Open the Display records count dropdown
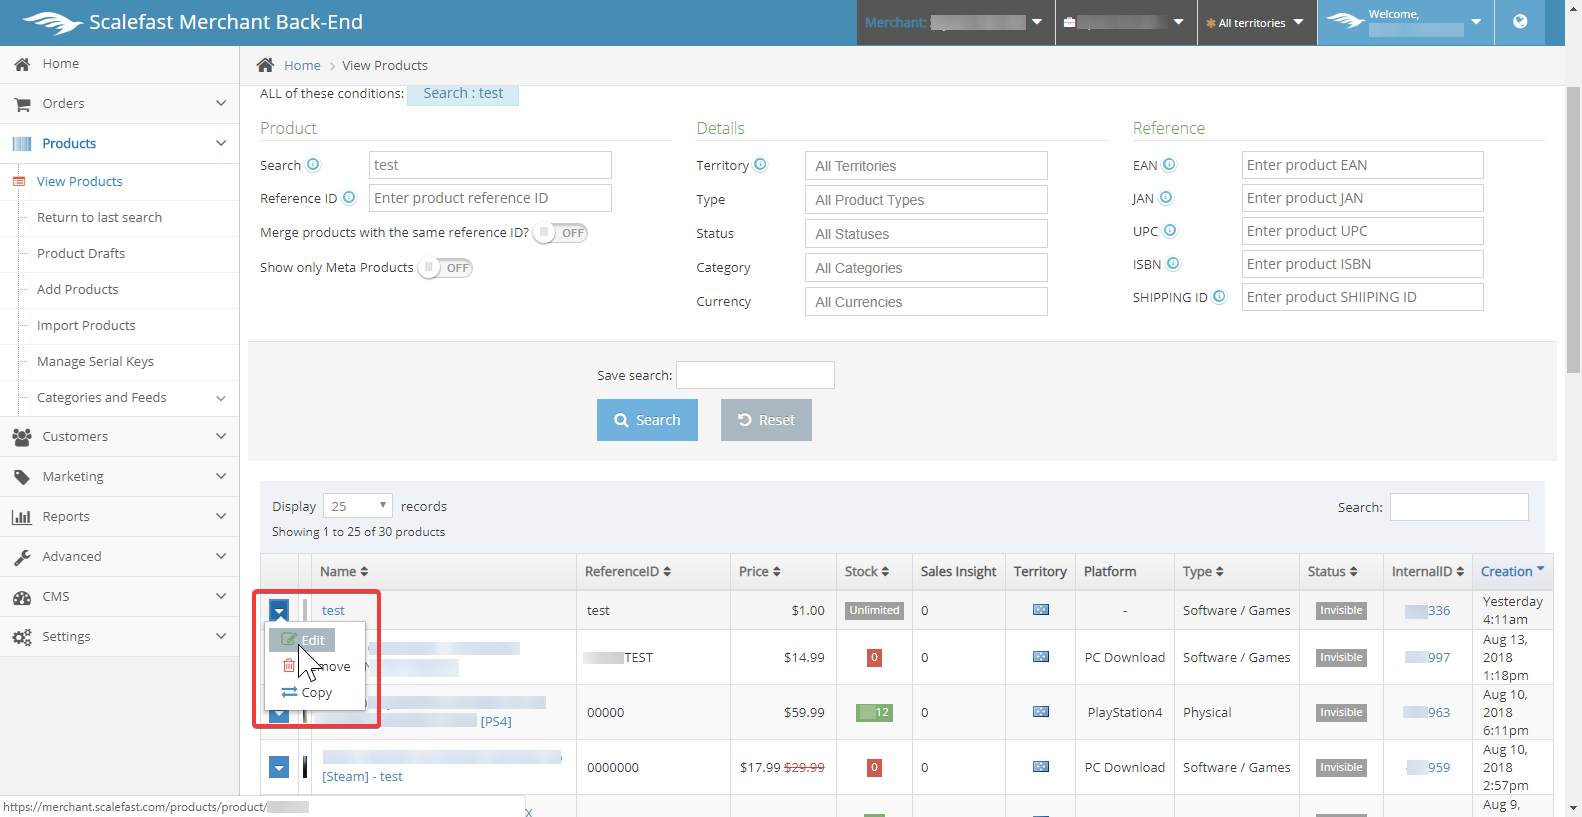Image resolution: width=1582 pixels, height=817 pixels. tap(357, 506)
